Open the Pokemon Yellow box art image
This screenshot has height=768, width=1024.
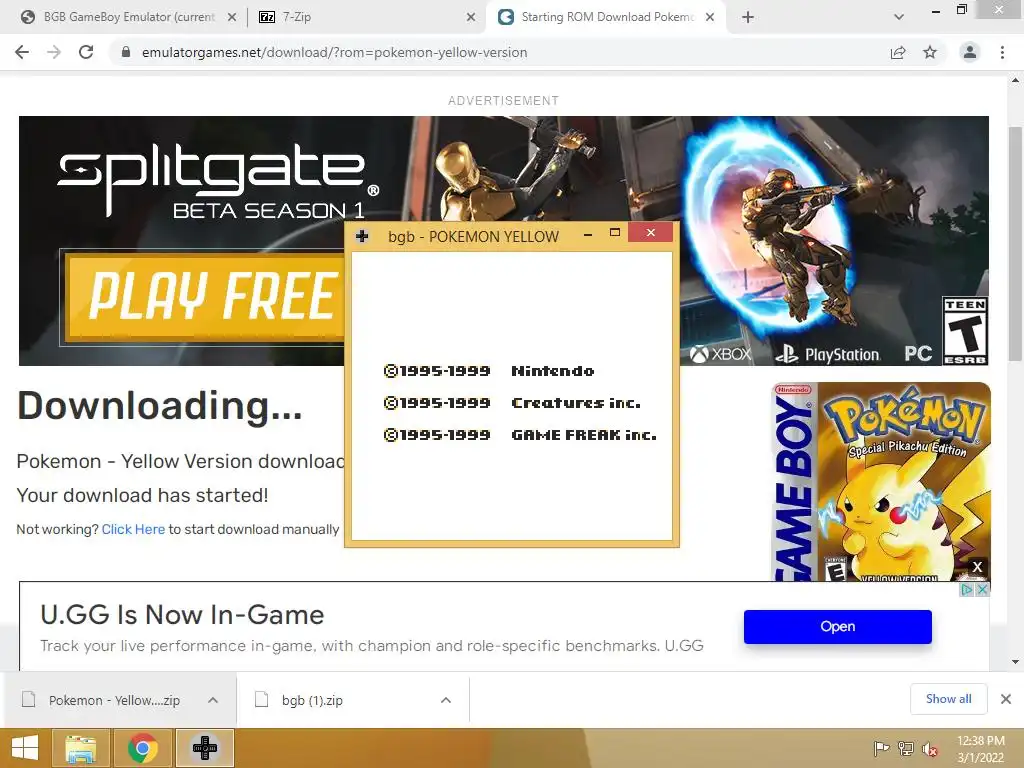[881, 481]
